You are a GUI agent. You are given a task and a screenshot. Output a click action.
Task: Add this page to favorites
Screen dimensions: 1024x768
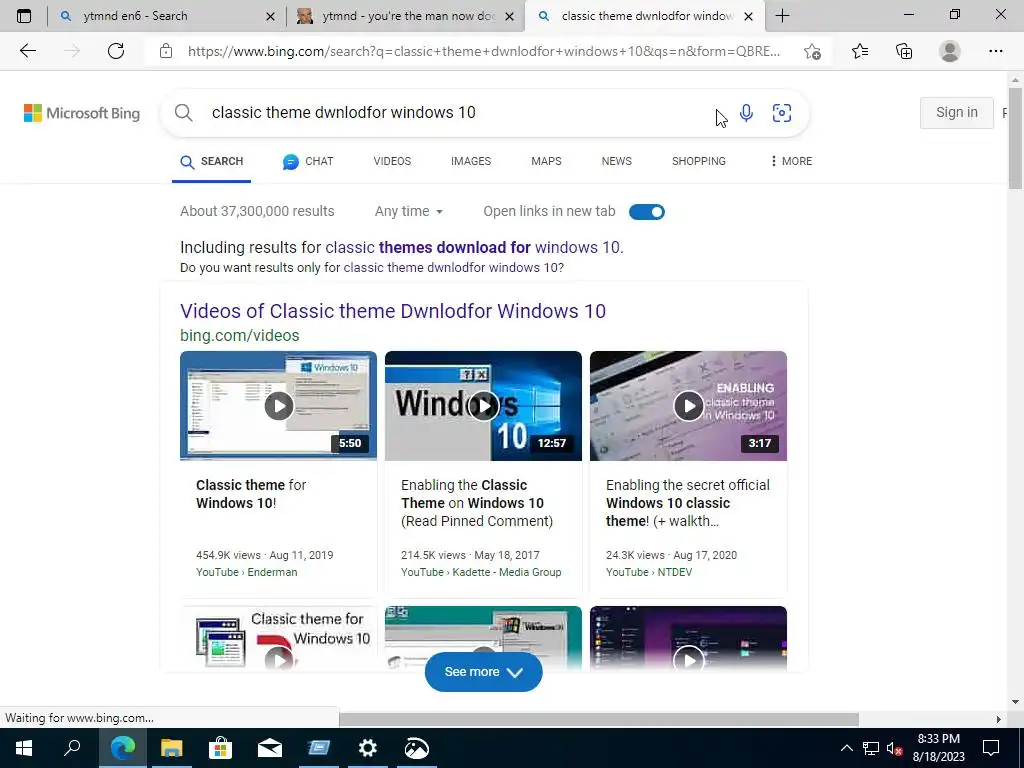click(812, 51)
